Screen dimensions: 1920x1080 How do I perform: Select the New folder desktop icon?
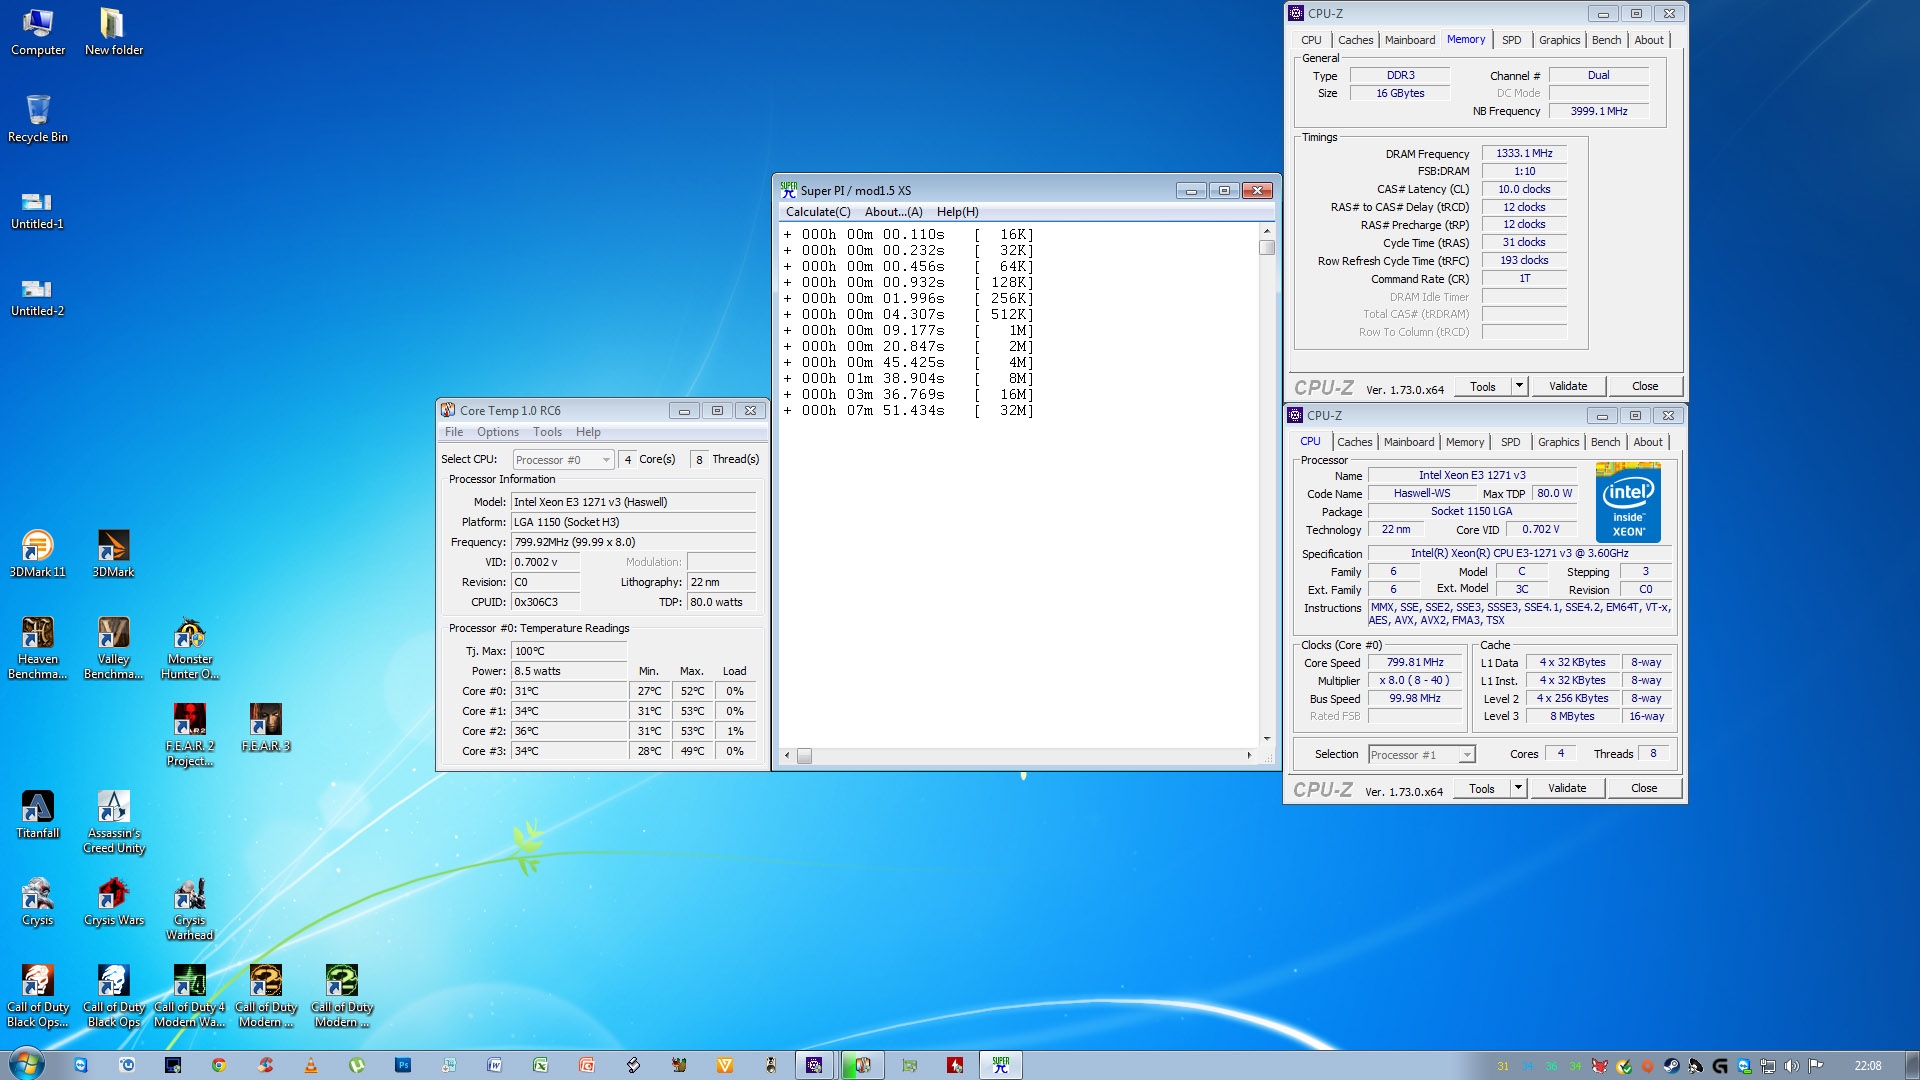[x=113, y=32]
